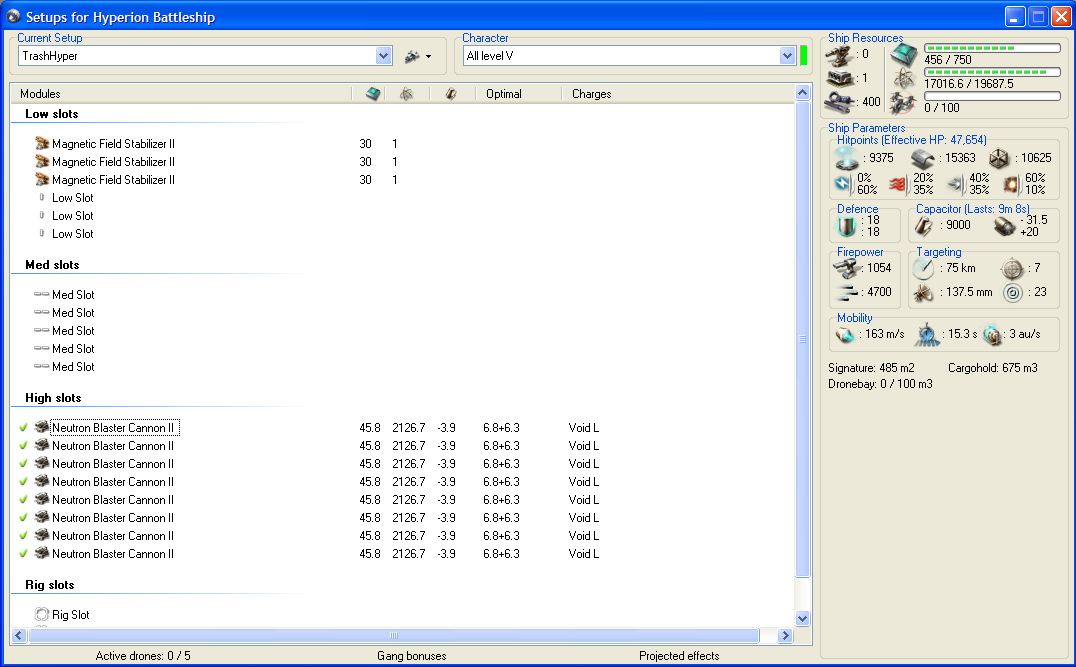
Task: Click the CPU resource icon
Action: (x=904, y=55)
